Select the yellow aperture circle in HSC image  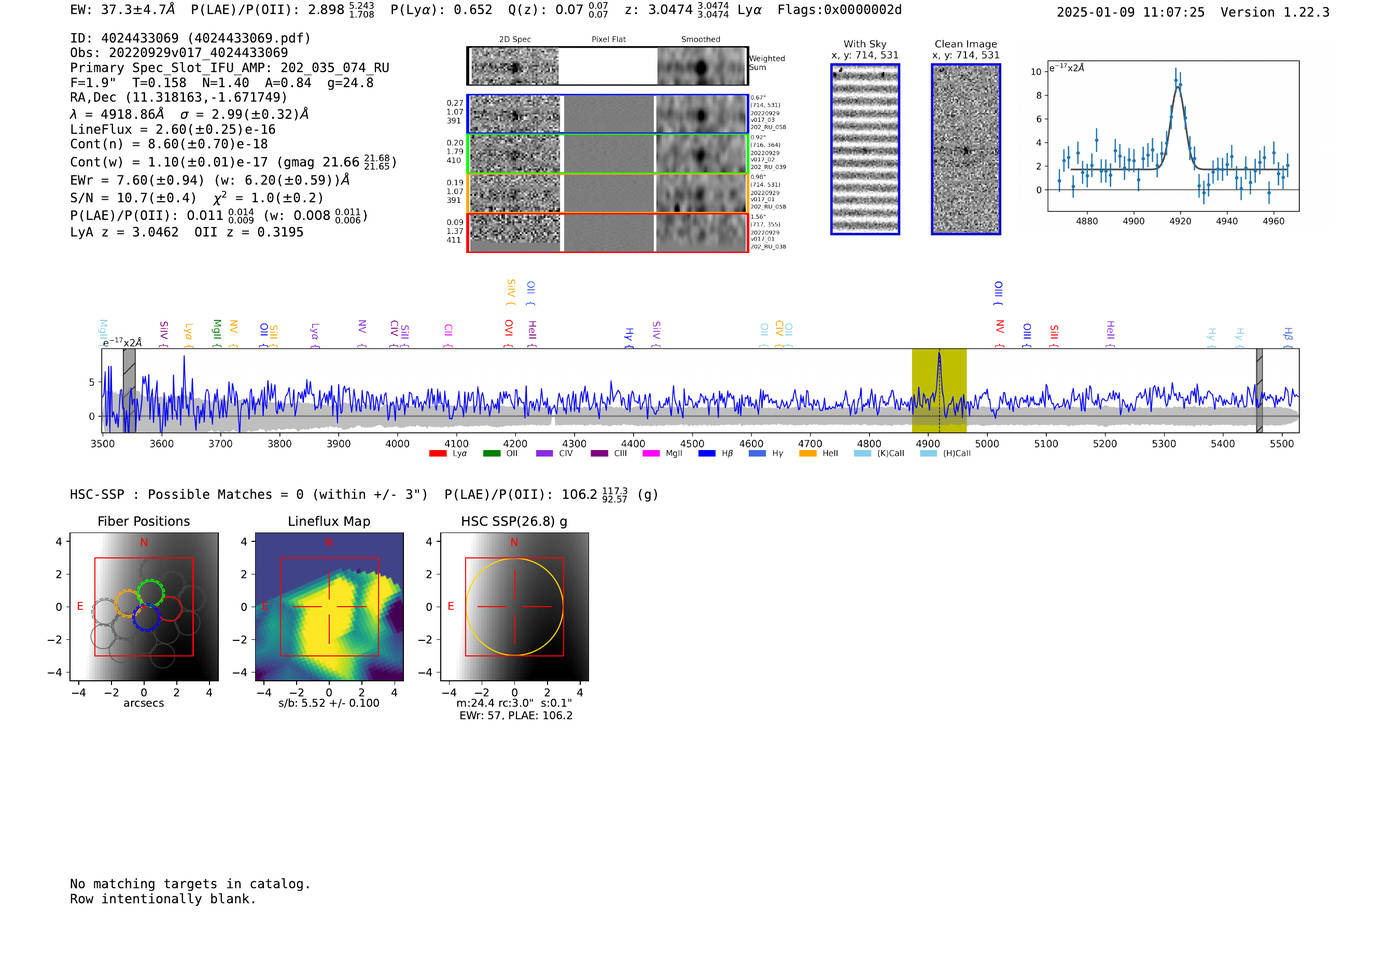click(x=514, y=607)
